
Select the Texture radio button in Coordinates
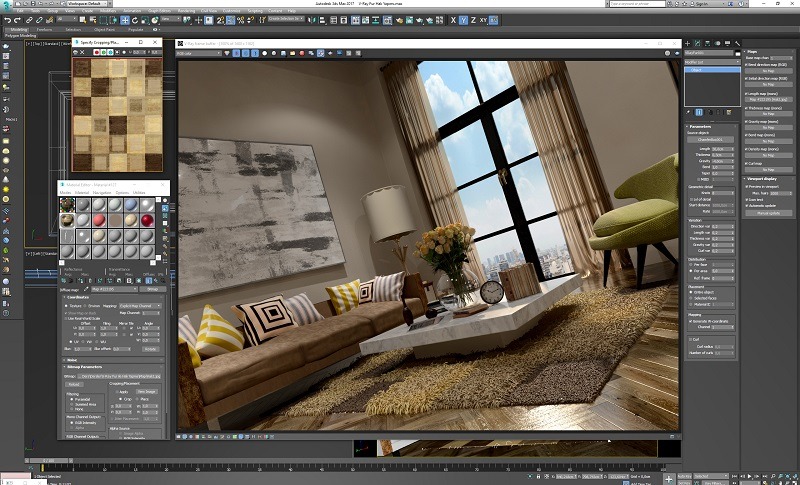coord(67,305)
